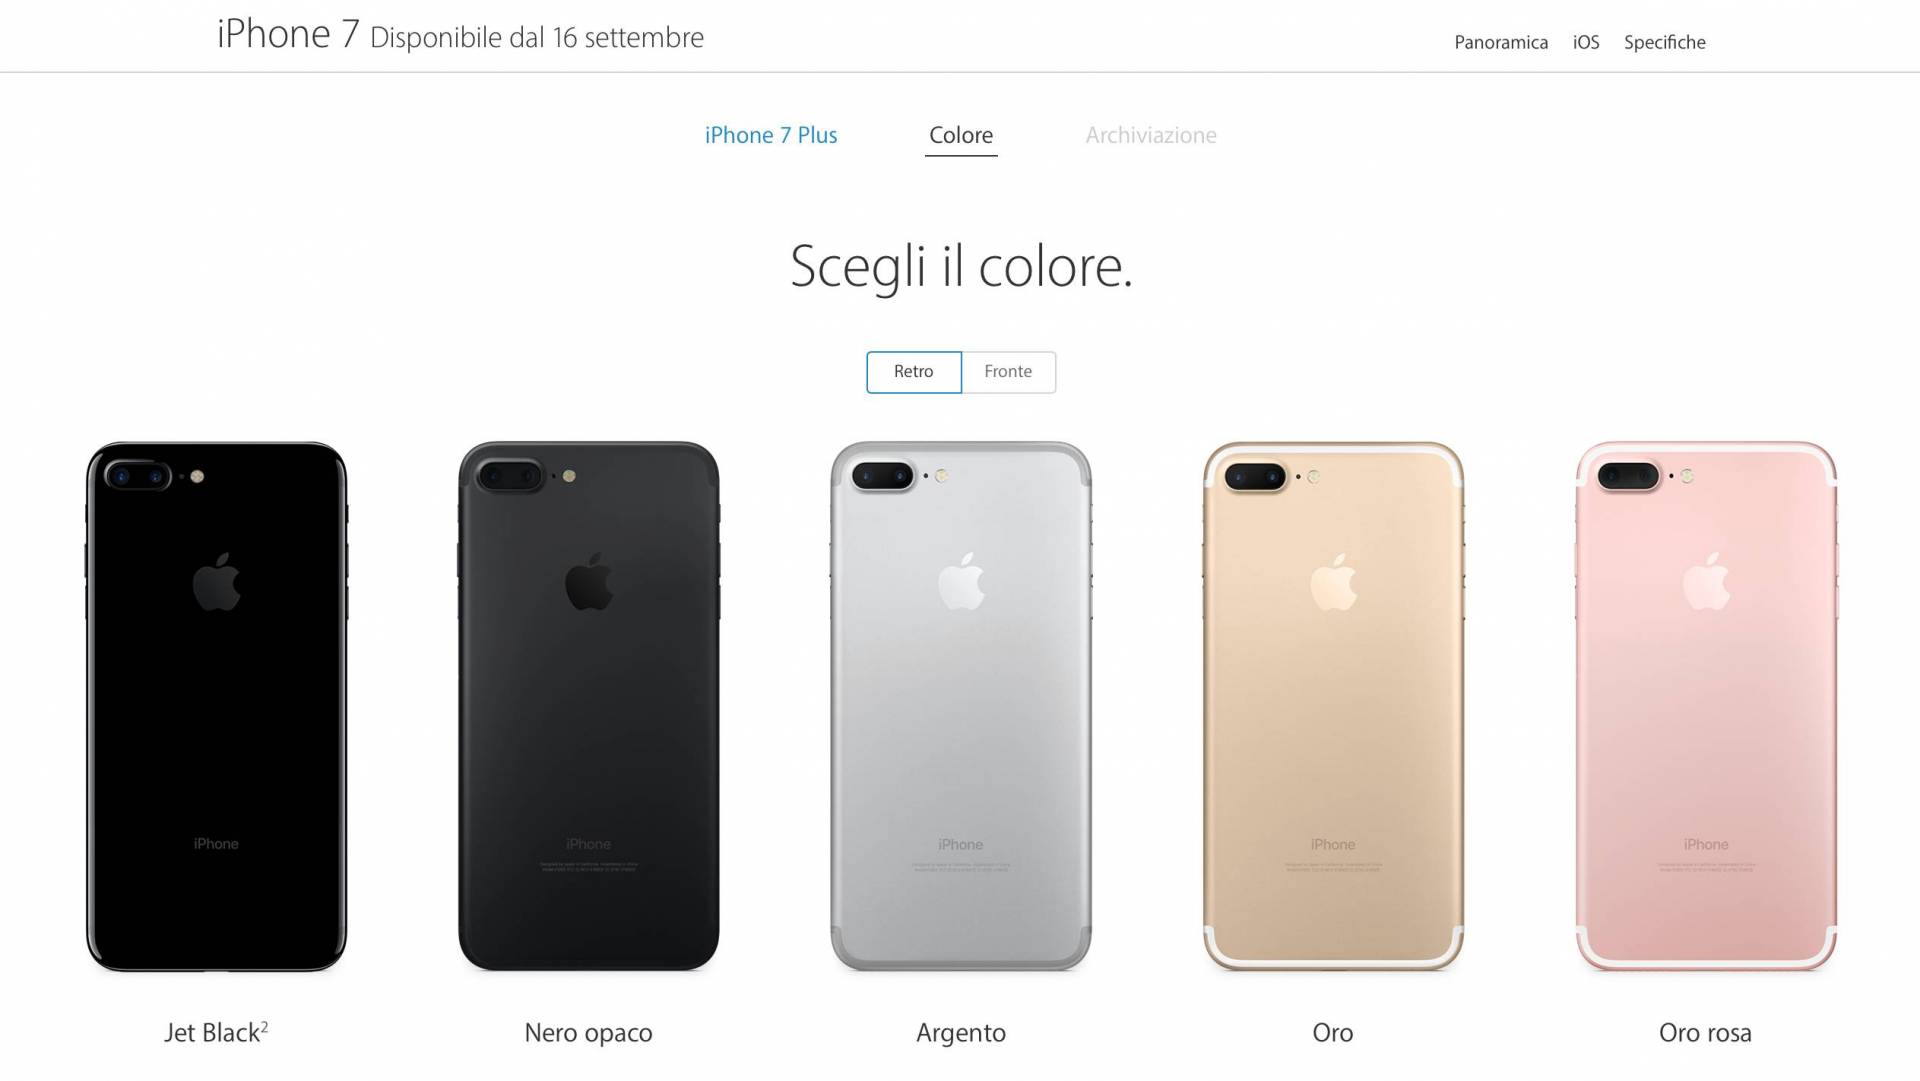The width and height of the screenshot is (1920, 1081).
Task: Click the Oro rosa color label
Action: (x=1705, y=1033)
